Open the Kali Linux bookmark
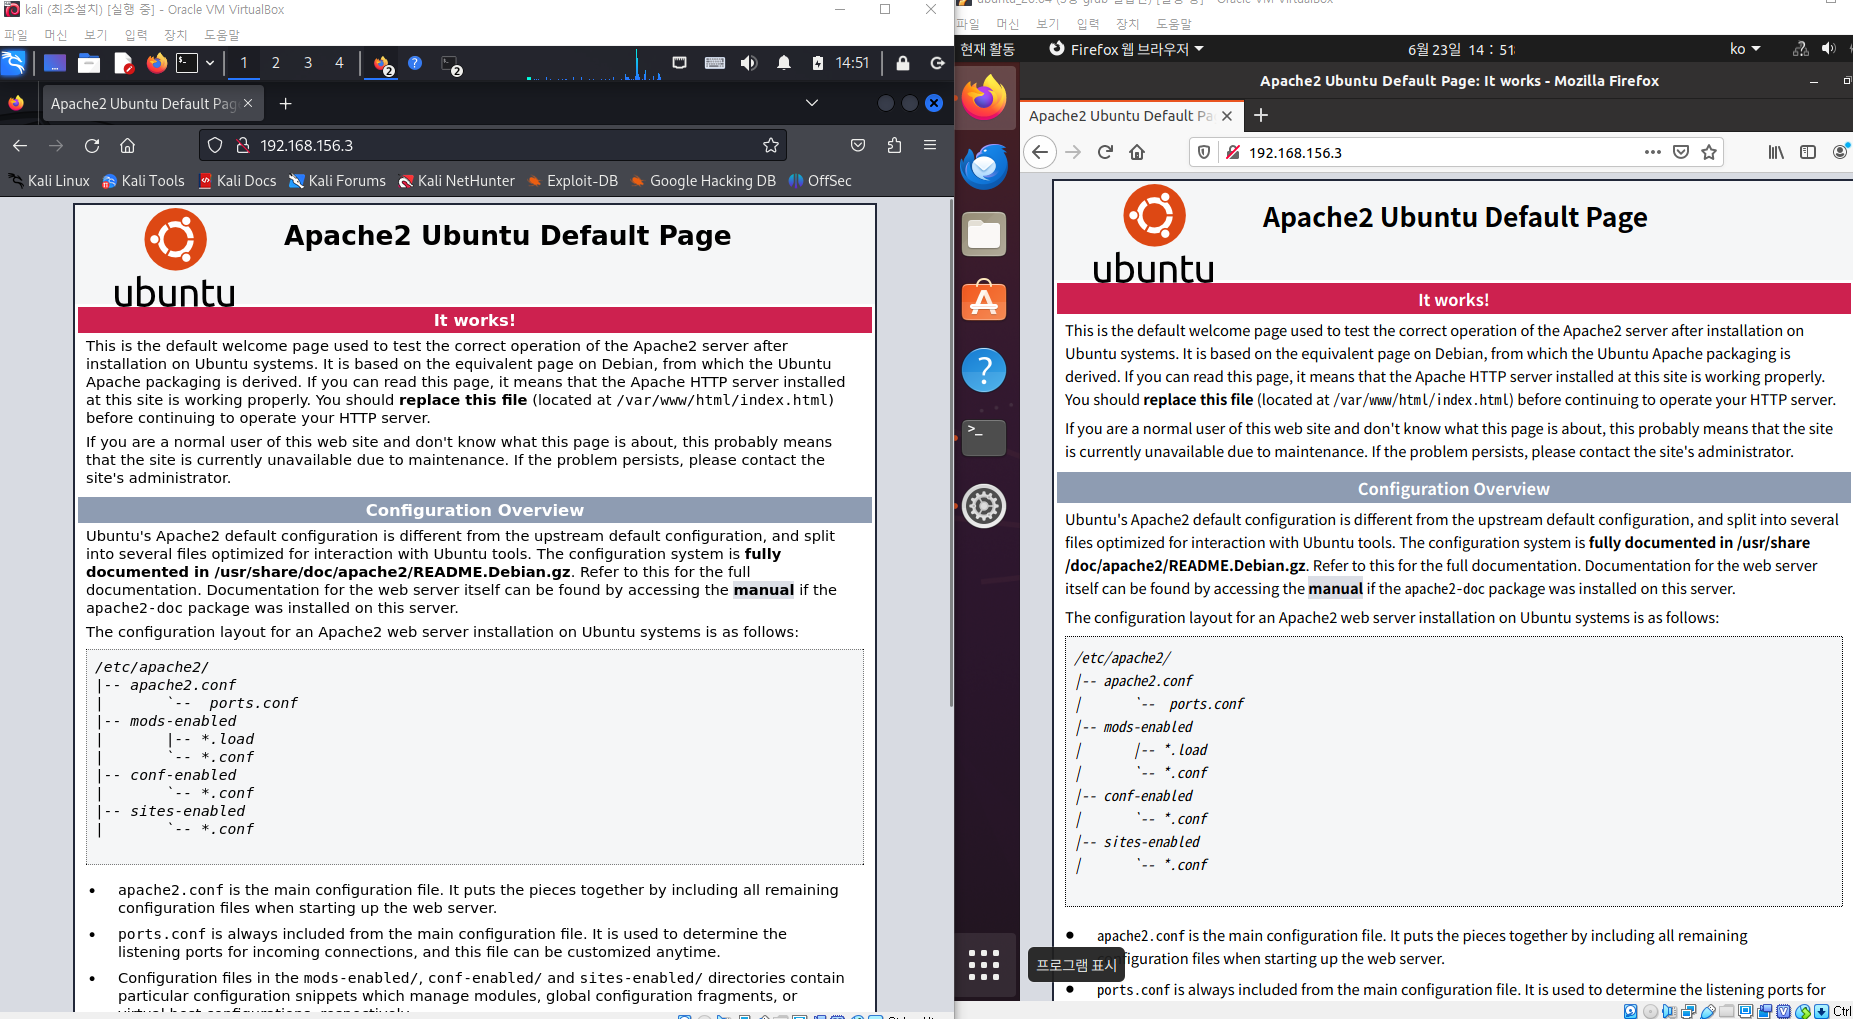 49,181
